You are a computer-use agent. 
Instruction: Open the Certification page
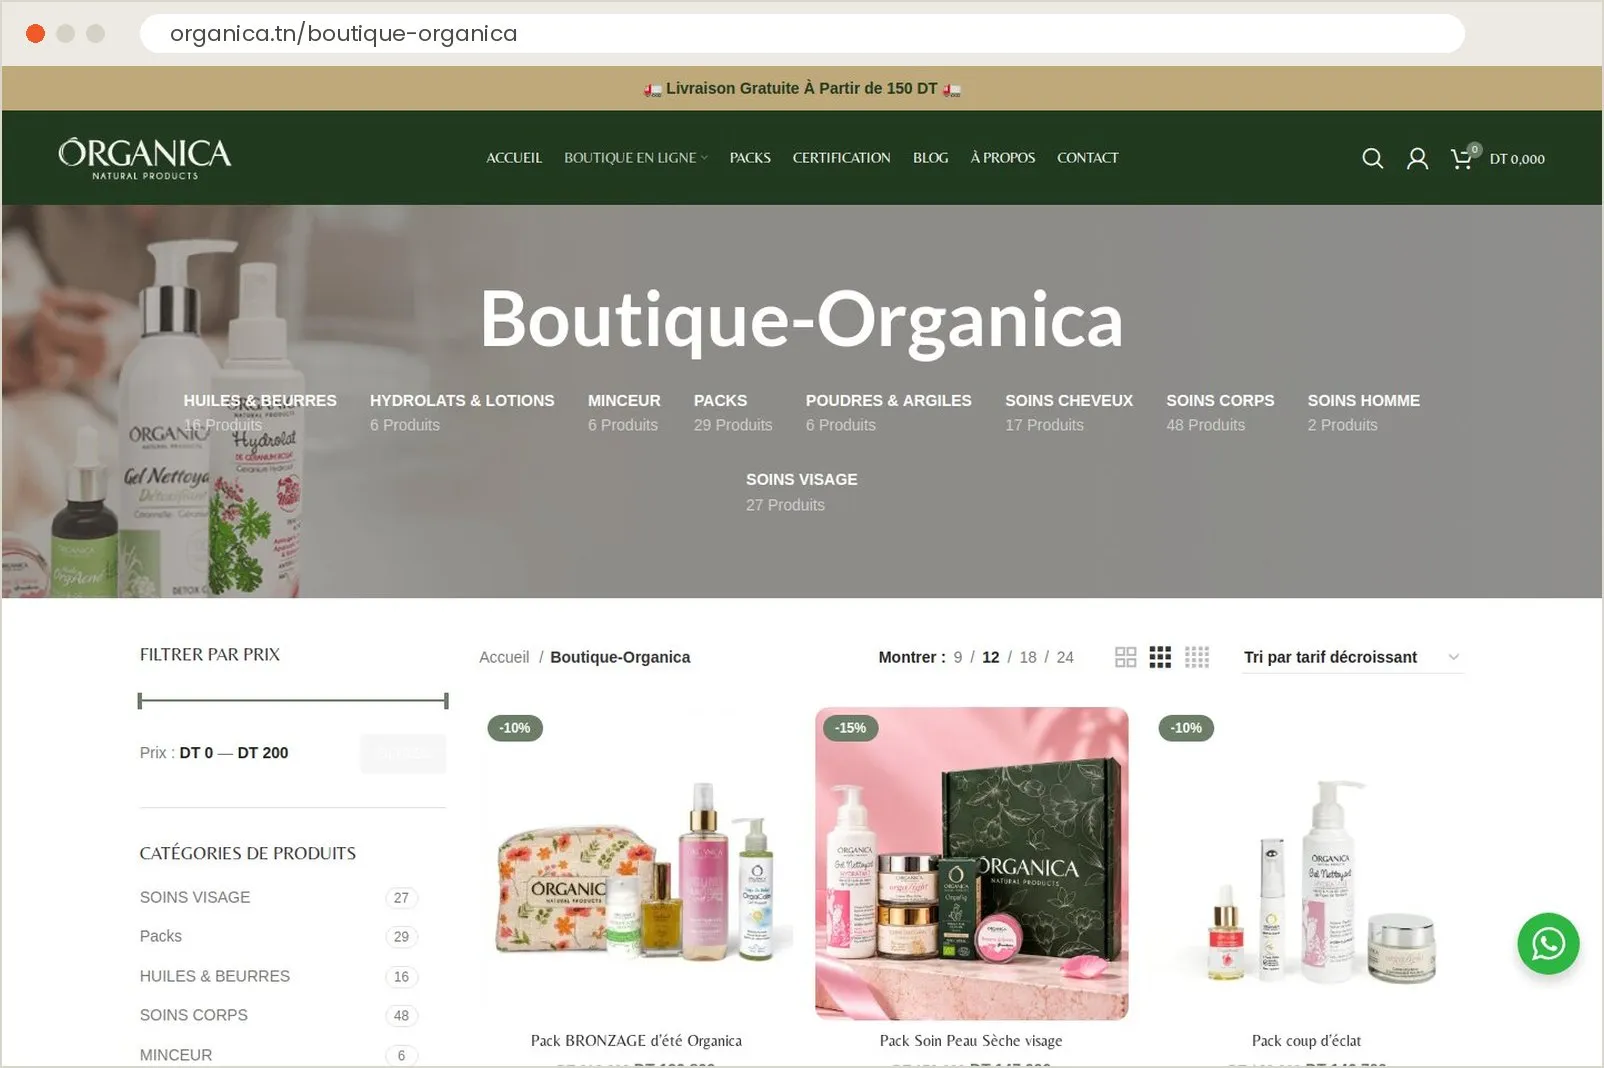[841, 158]
